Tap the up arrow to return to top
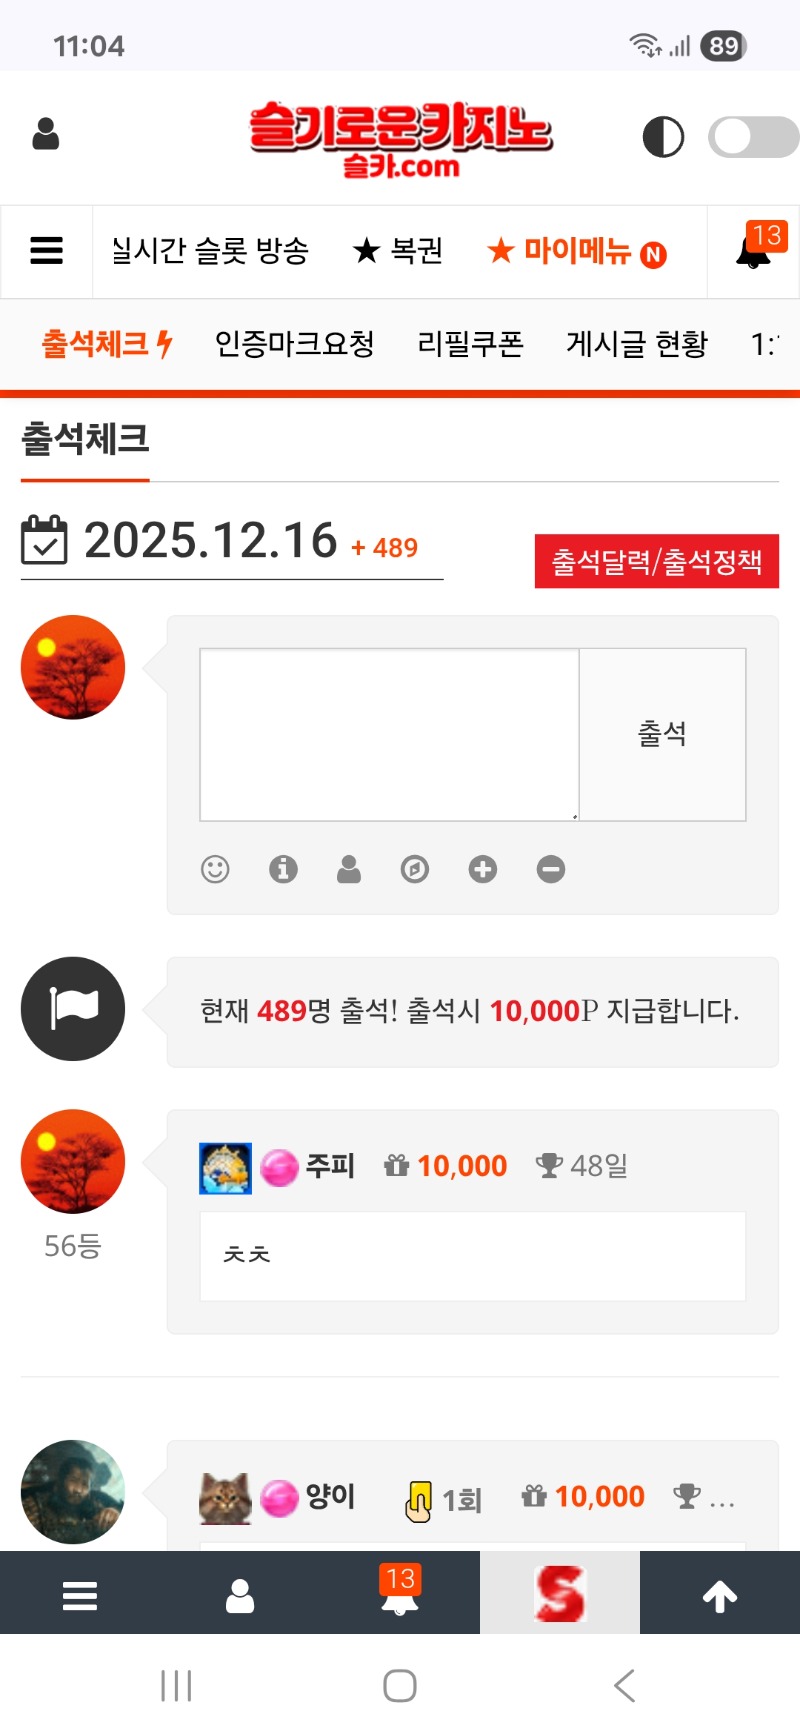The height and width of the screenshot is (1734, 800). point(720,1595)
